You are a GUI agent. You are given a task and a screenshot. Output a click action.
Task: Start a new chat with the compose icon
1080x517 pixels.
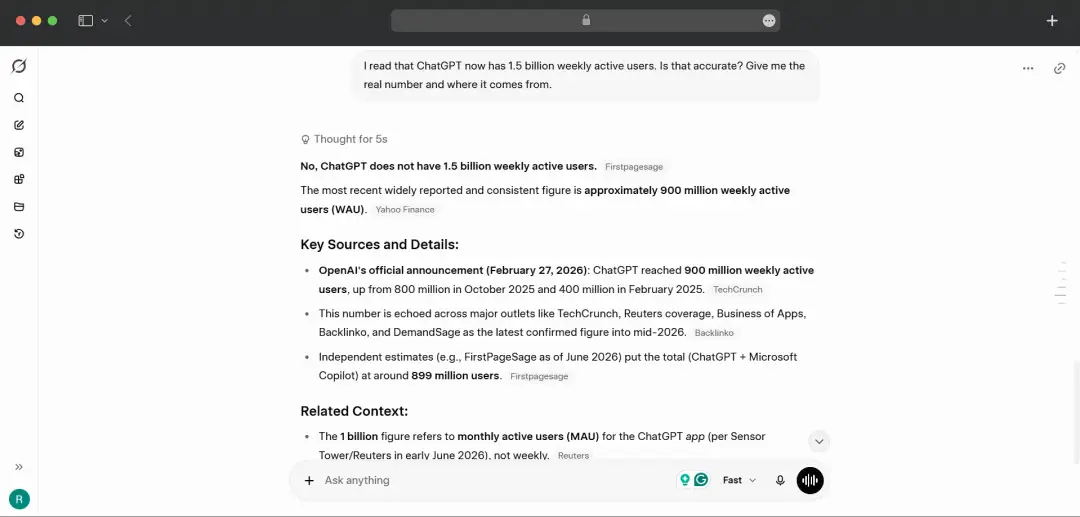(19, 125)
